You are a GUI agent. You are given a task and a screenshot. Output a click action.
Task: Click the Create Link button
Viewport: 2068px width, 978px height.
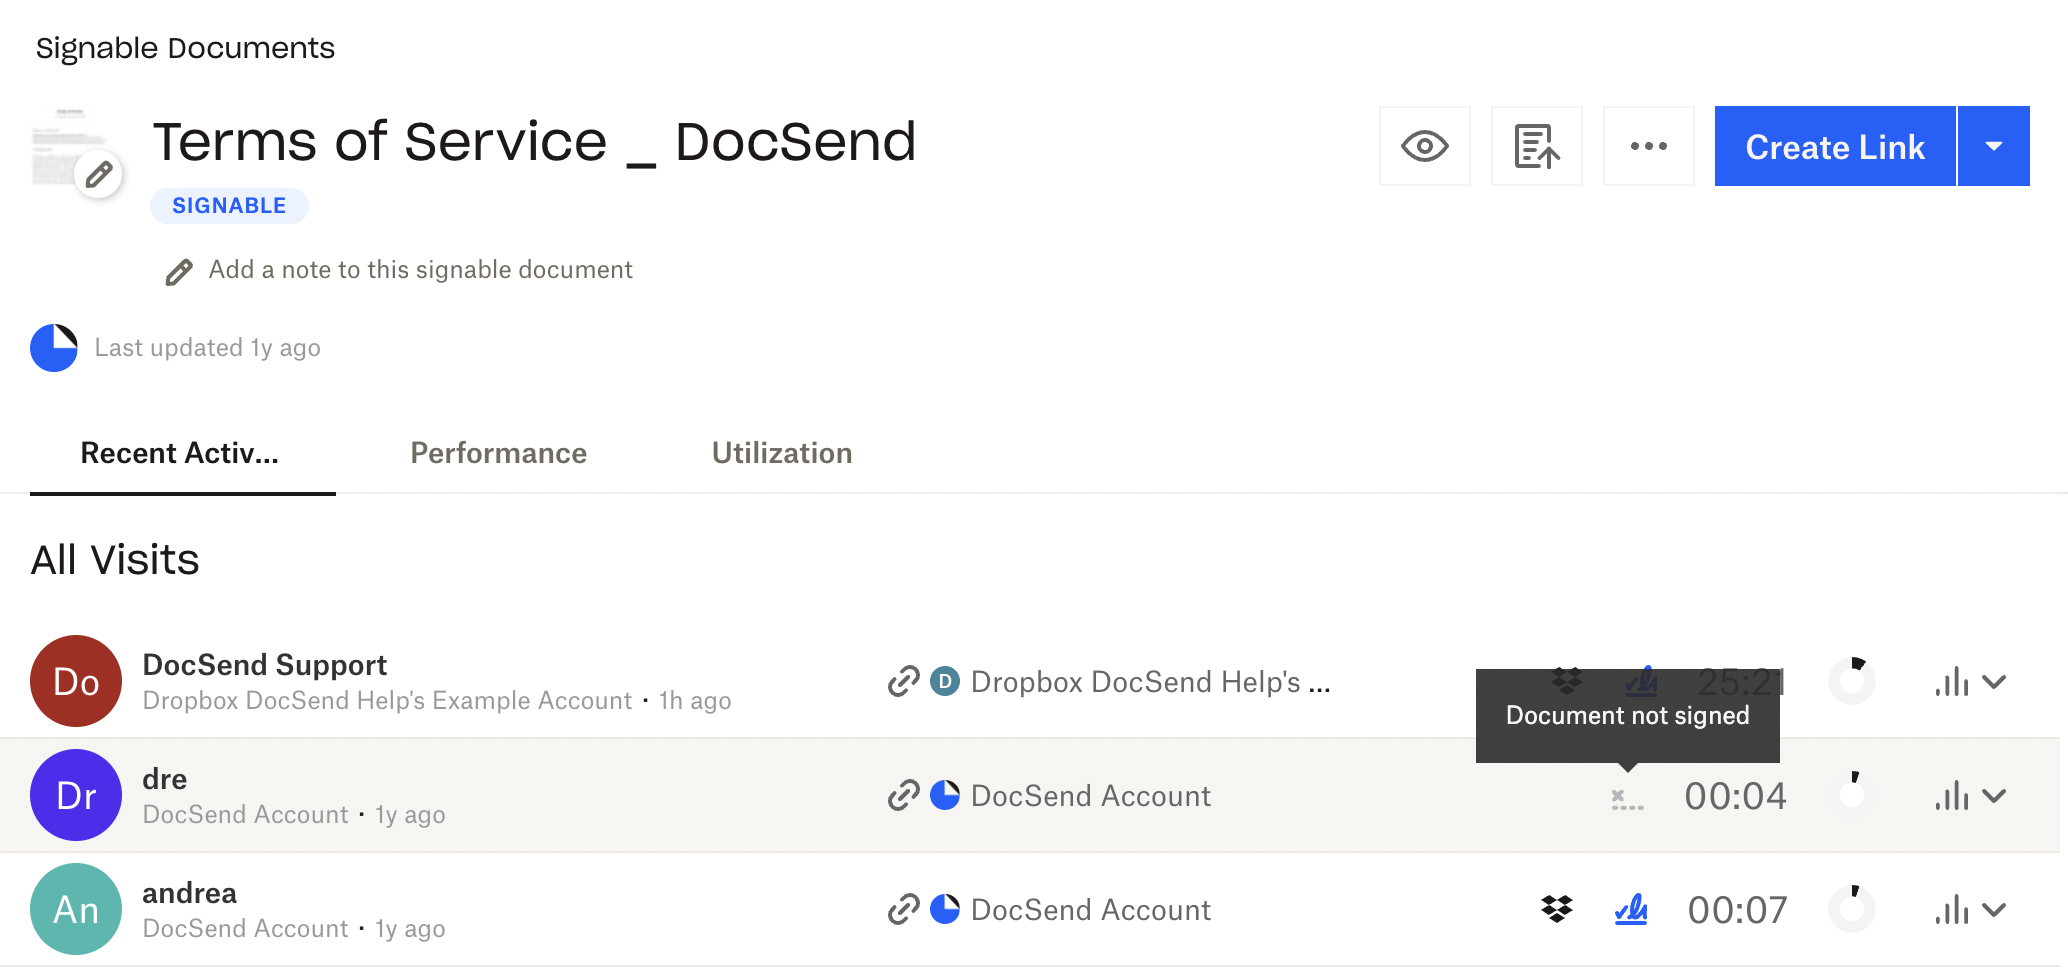pos(1834,146)
